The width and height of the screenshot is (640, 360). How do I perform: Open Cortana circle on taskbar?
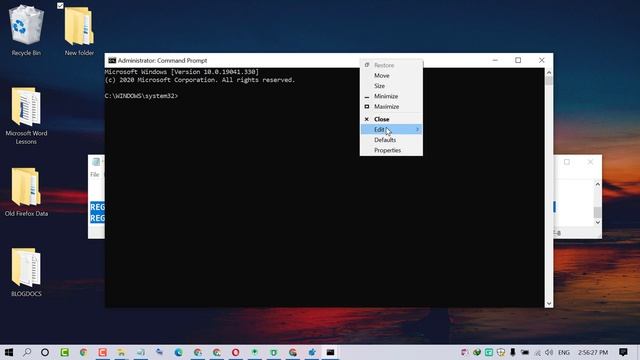pos(45,352)
